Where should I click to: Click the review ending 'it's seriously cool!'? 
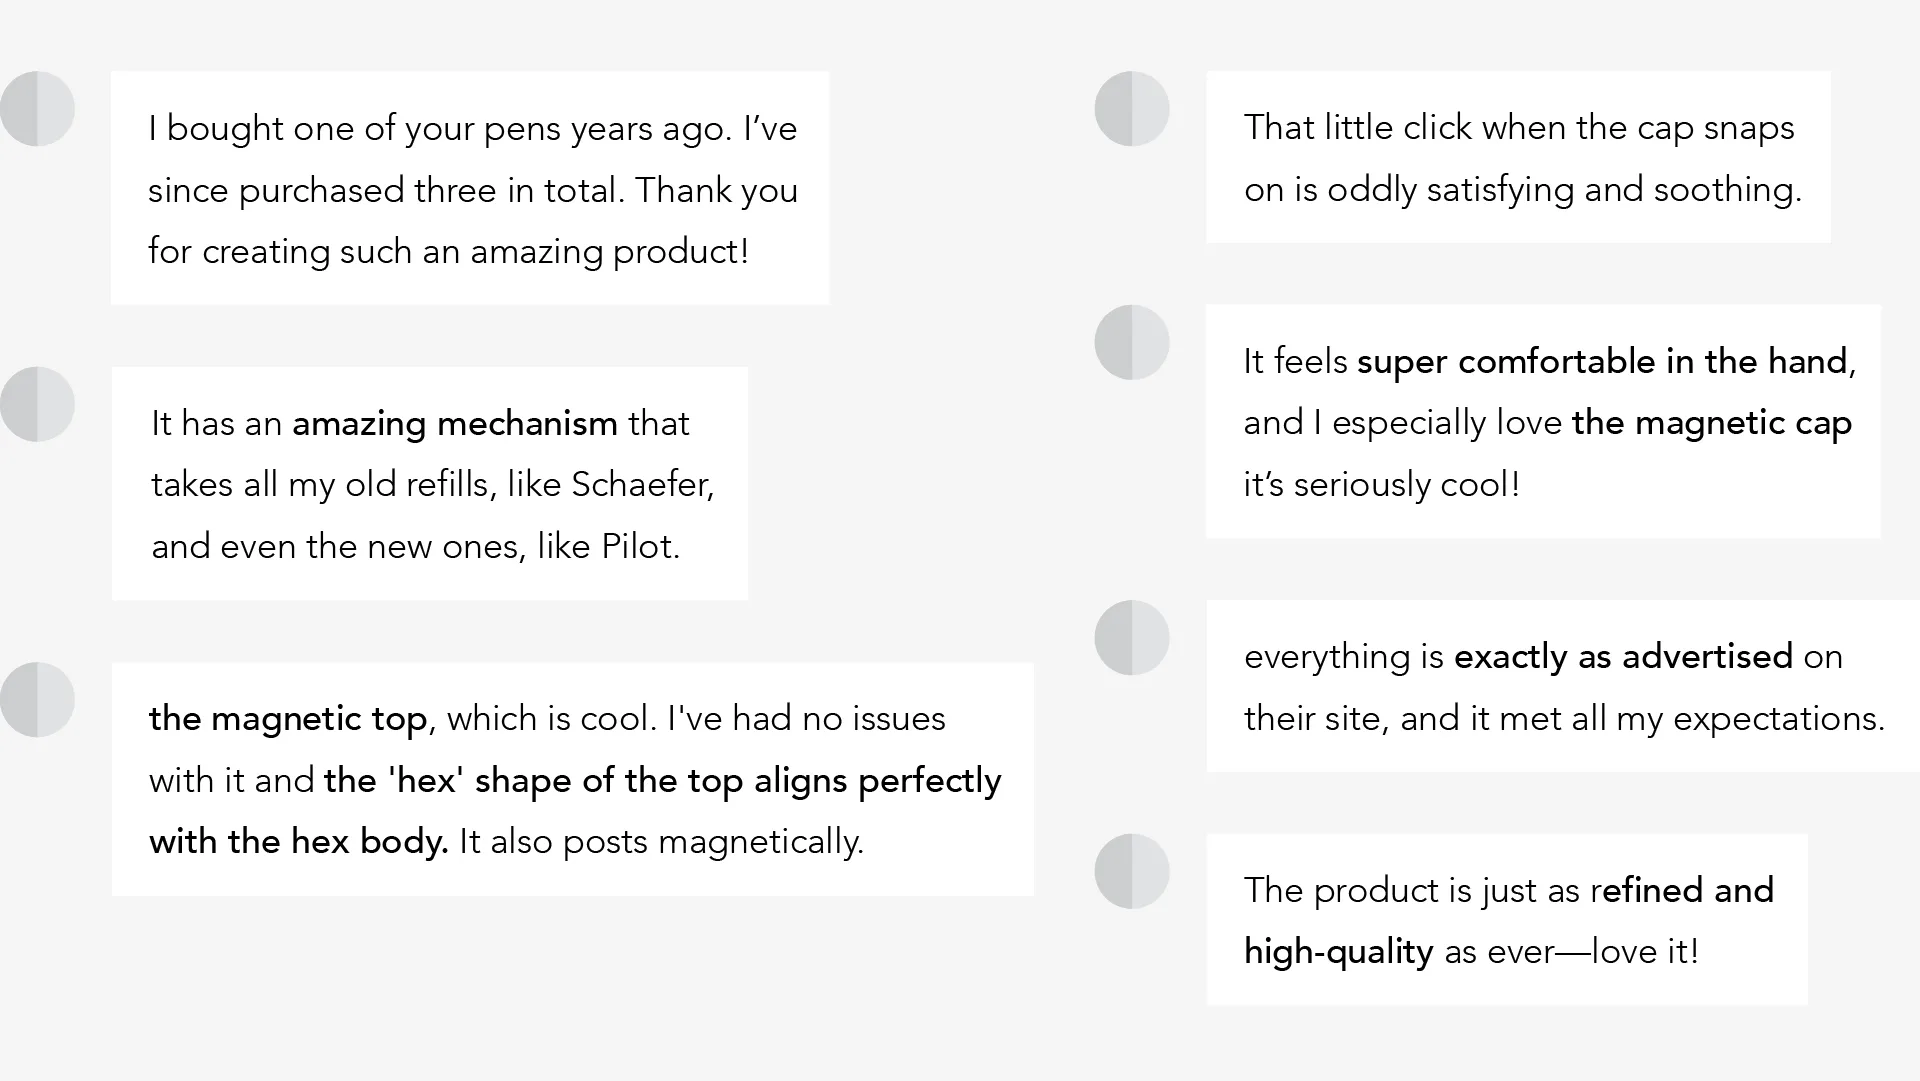(1543, 421)
